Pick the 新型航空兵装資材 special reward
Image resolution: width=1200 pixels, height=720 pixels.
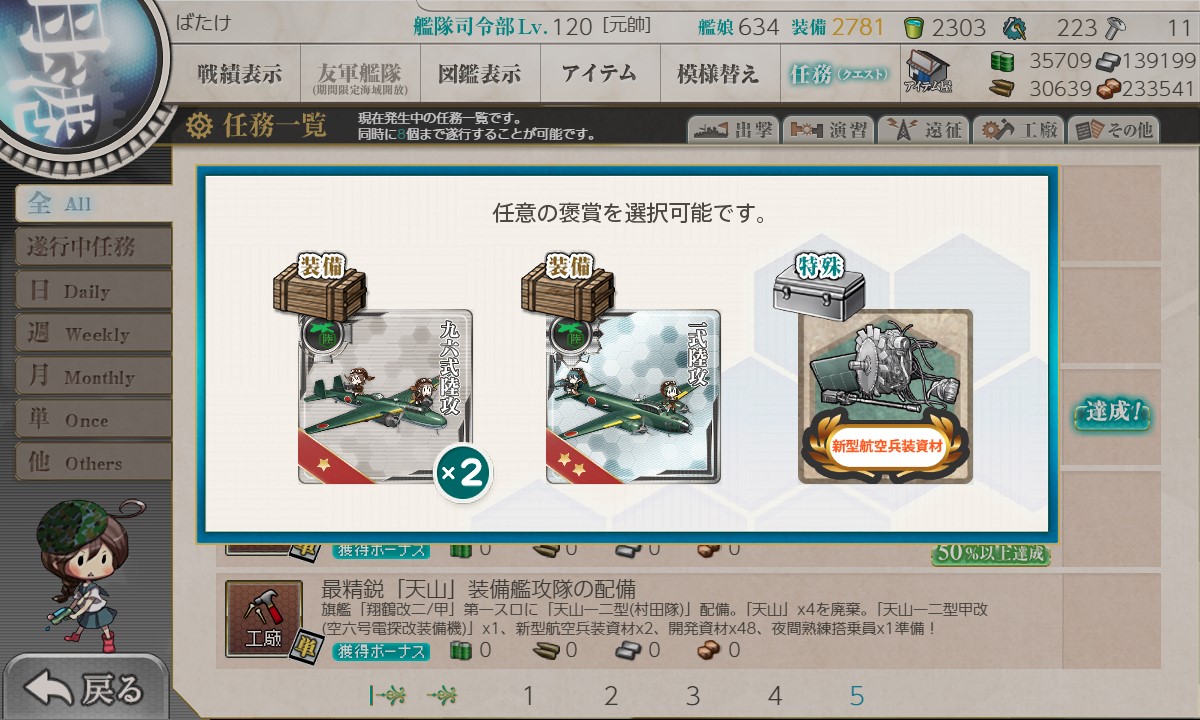(885, 397)
